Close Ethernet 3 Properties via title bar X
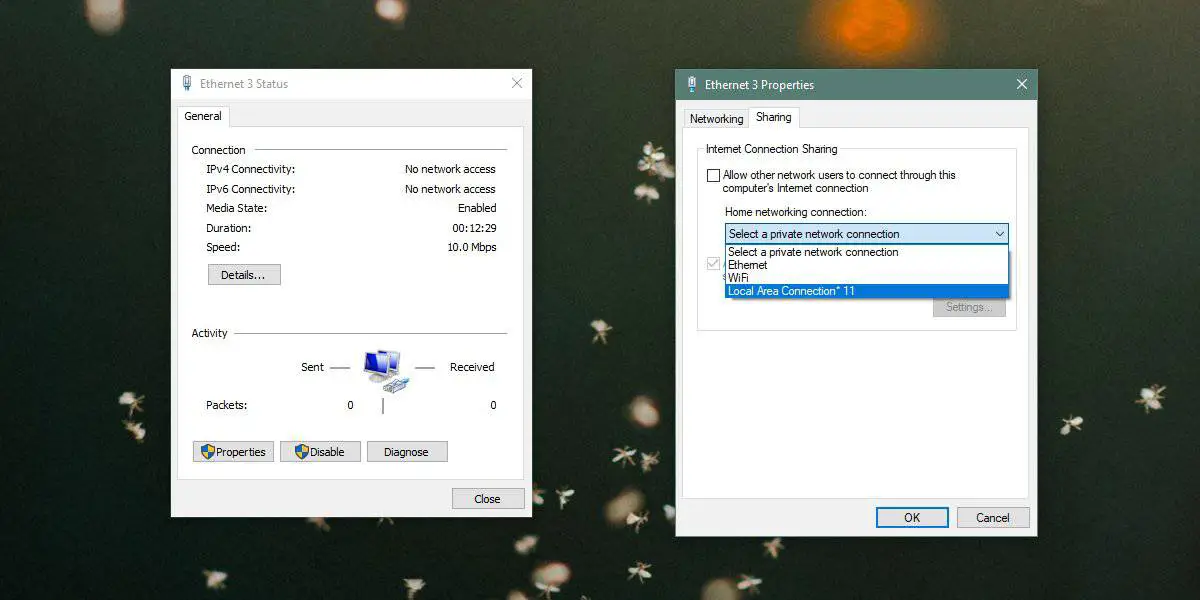The image size is (1200, 600). (1022, 85)
